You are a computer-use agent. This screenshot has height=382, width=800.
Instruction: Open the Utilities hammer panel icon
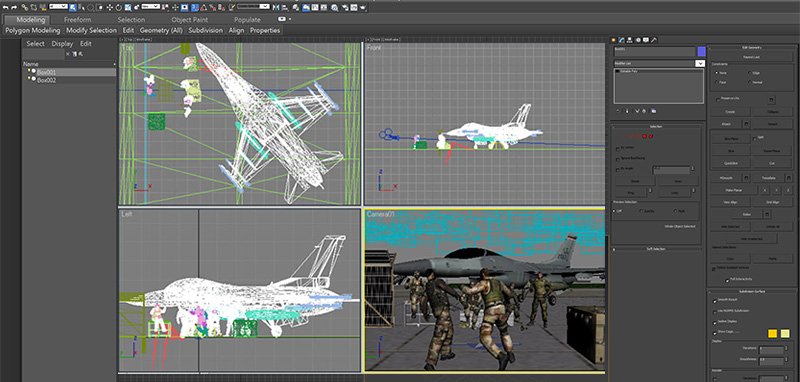[654, 40]
